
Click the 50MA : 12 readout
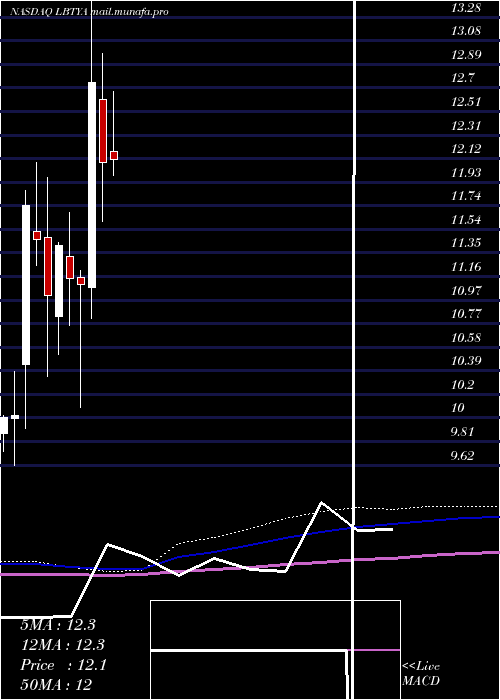(x=56, y=685)
